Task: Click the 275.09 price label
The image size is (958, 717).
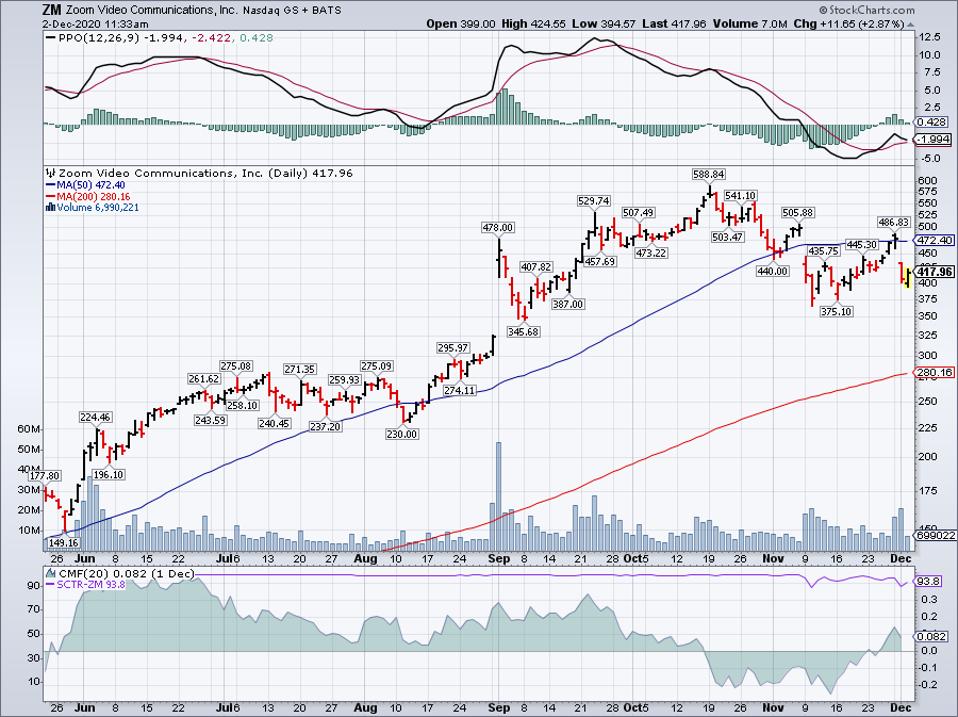Action: pyautogui.click(x=376, y=366)
